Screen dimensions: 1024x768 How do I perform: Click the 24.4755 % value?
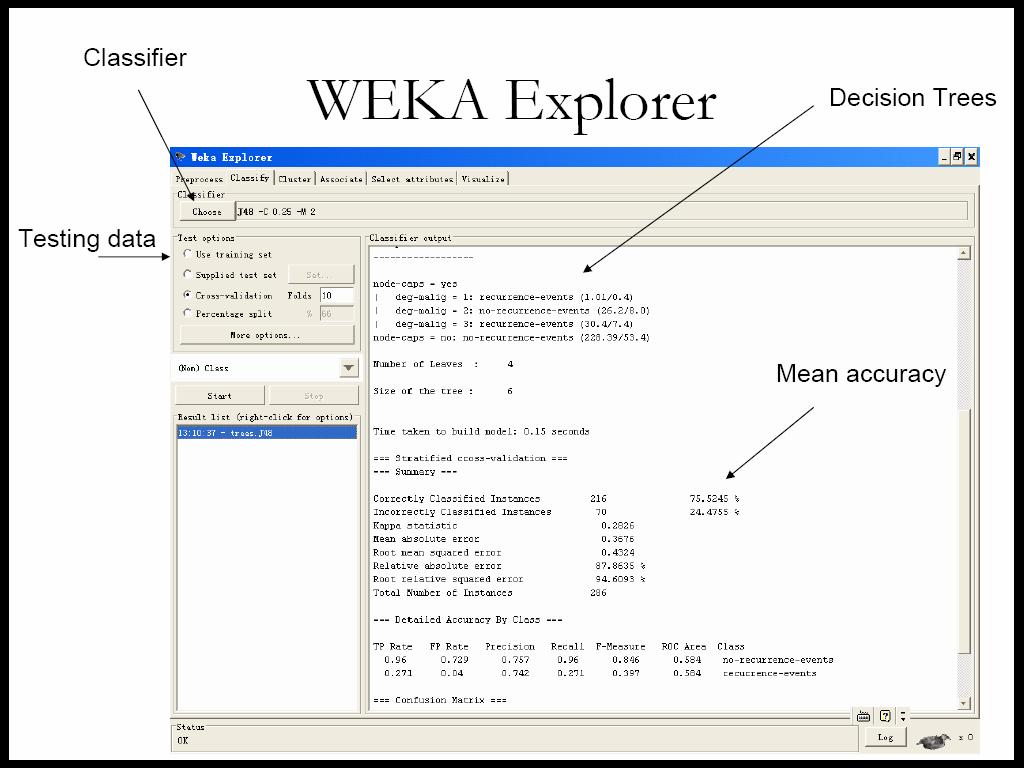714,512
